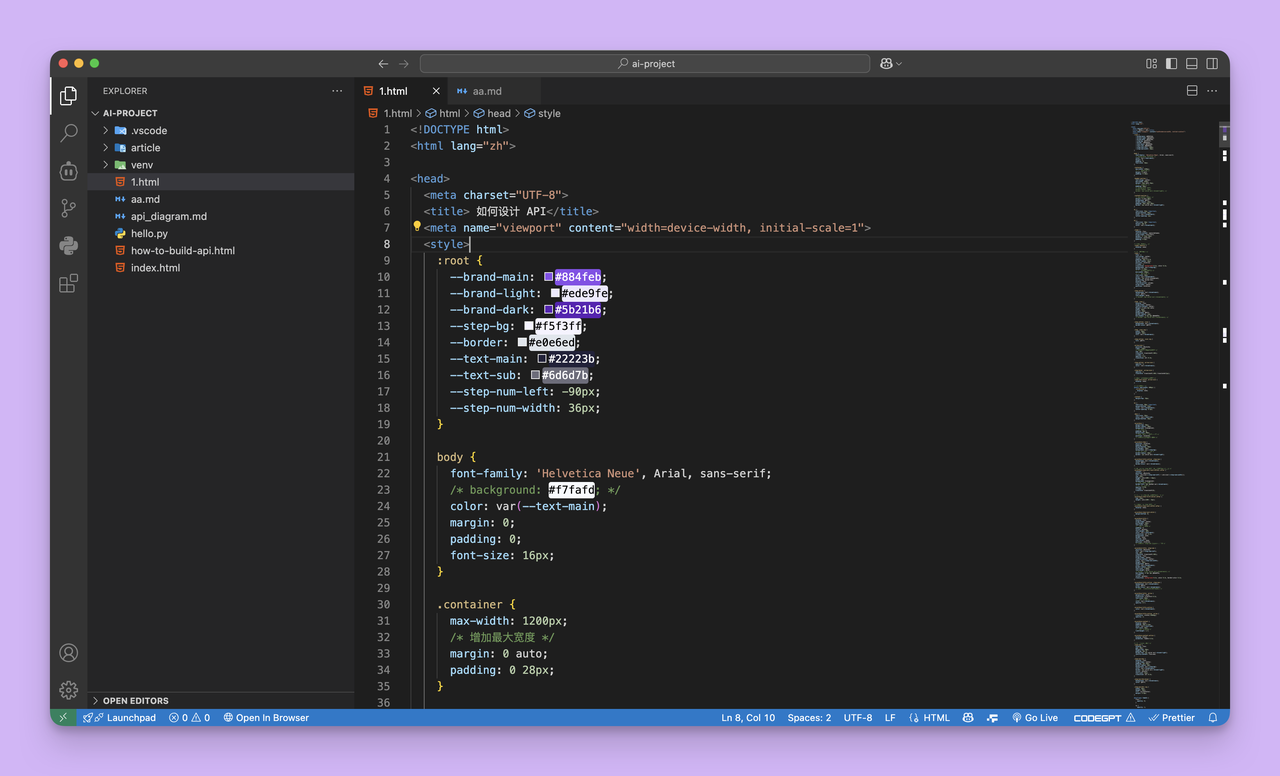Change HTML language mode
The image size is (1280, 776).
click(x=930, y=718)
